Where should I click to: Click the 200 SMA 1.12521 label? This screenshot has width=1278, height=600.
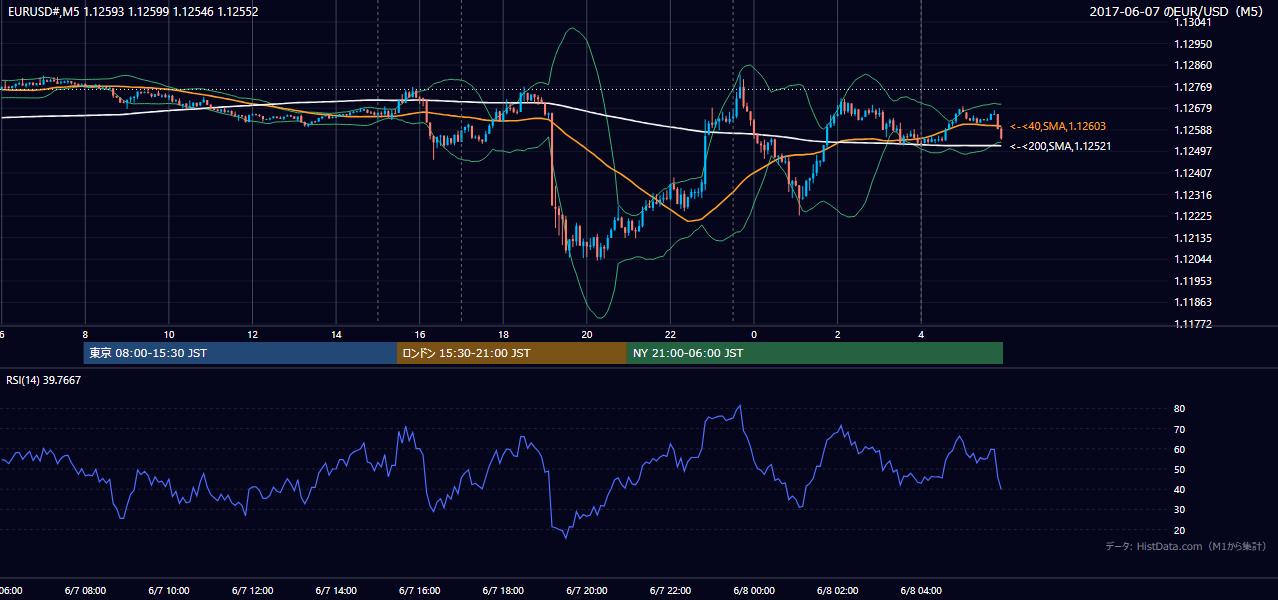1060,146
